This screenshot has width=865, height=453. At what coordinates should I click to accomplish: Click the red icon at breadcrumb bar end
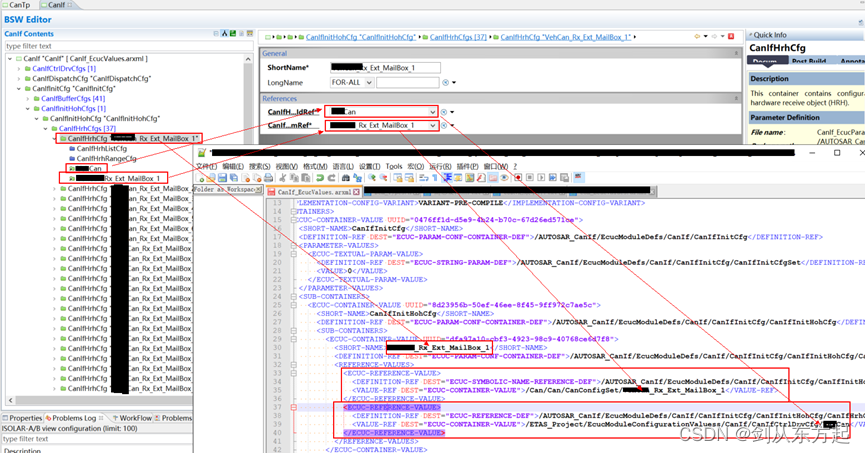[x=731, y=36]
